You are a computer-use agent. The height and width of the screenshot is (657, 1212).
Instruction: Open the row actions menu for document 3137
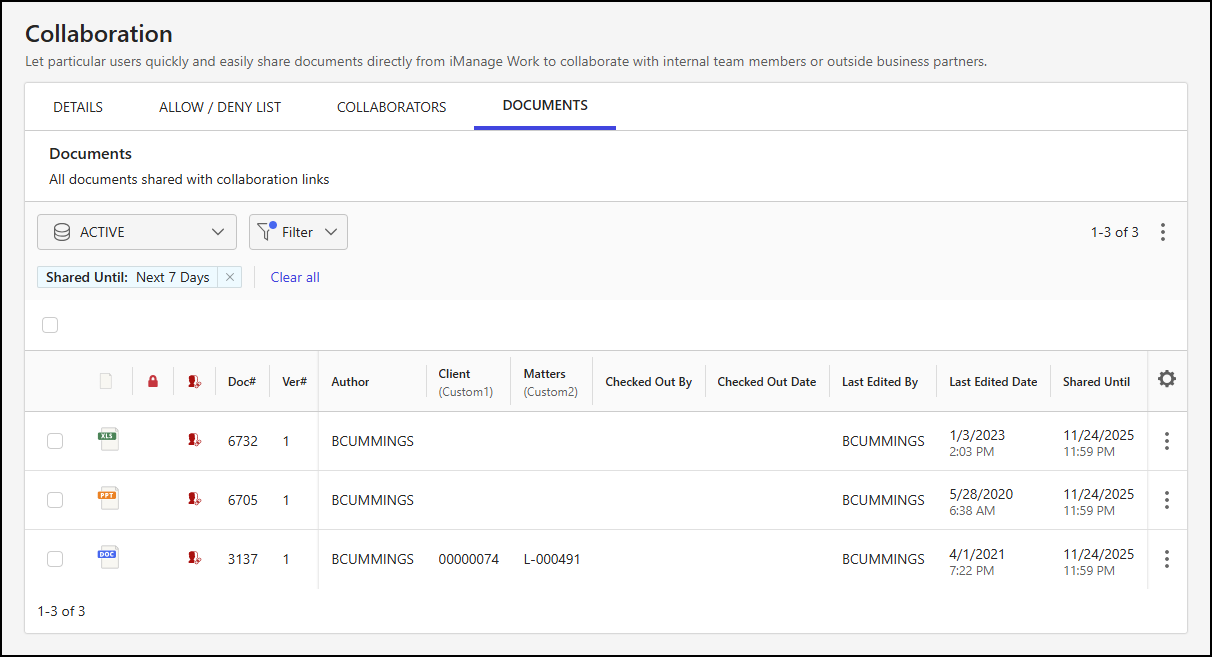tap(1167, 558)
